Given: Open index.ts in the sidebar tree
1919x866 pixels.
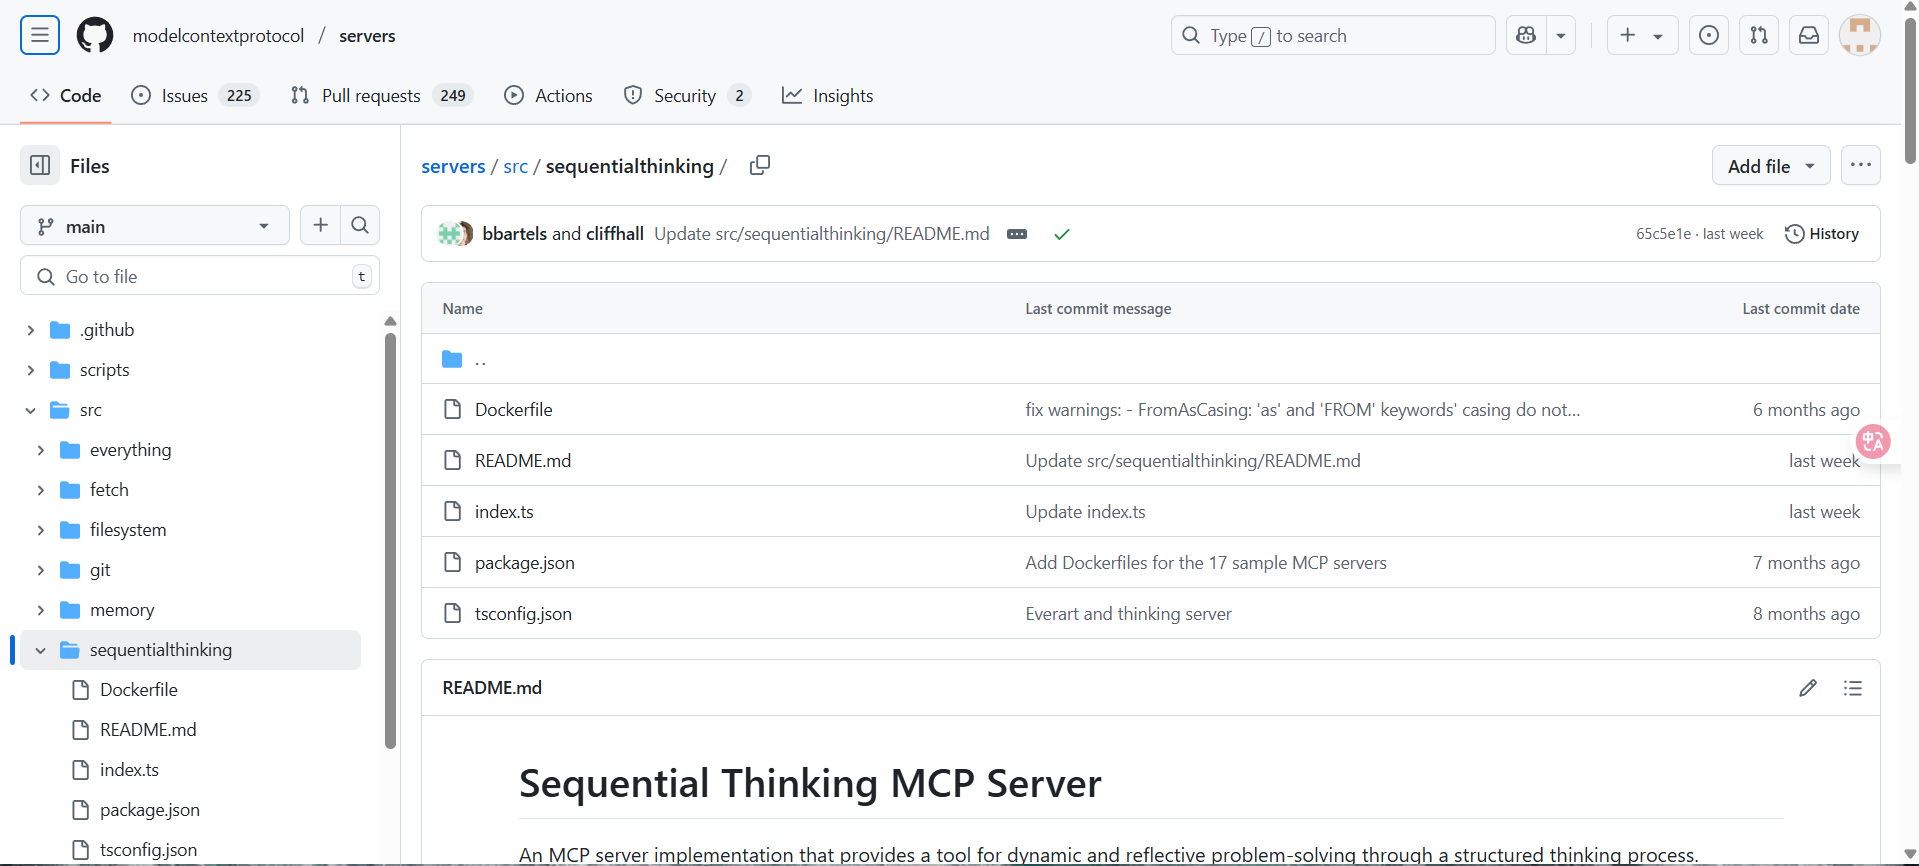Looking at the screenshot, I should [129, 770].
